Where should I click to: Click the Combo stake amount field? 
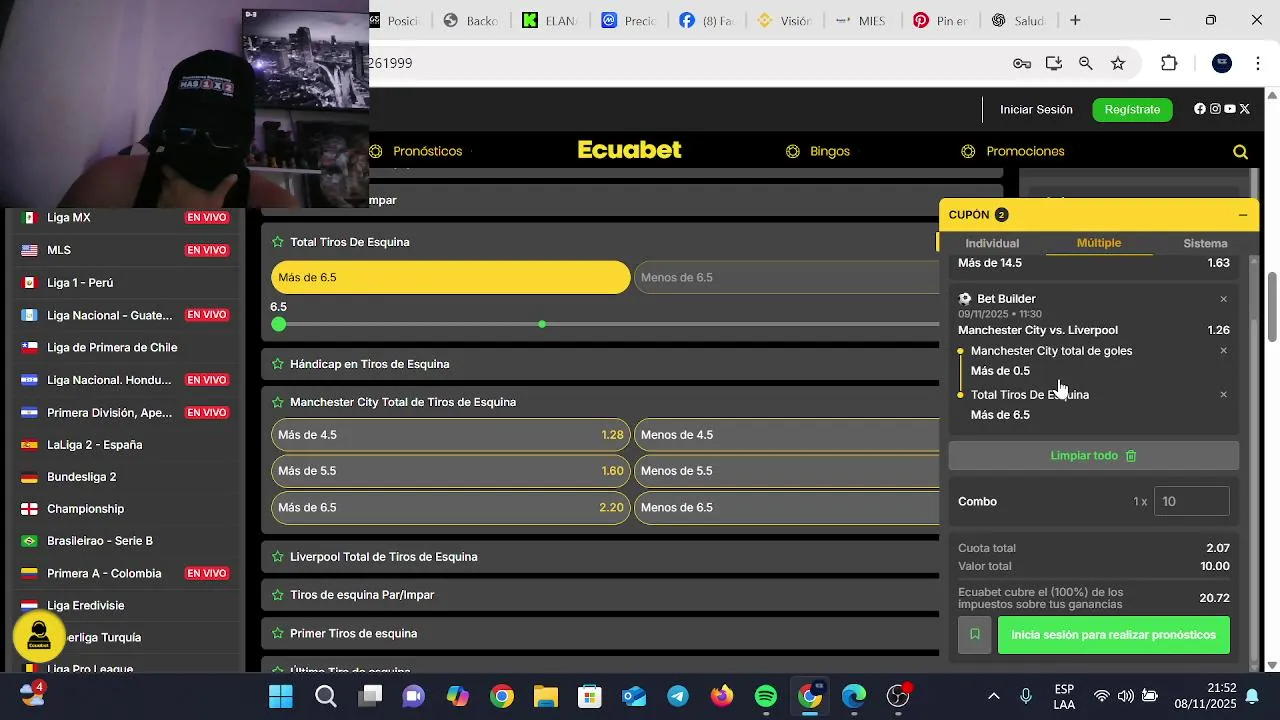[x=1191, y=502]
